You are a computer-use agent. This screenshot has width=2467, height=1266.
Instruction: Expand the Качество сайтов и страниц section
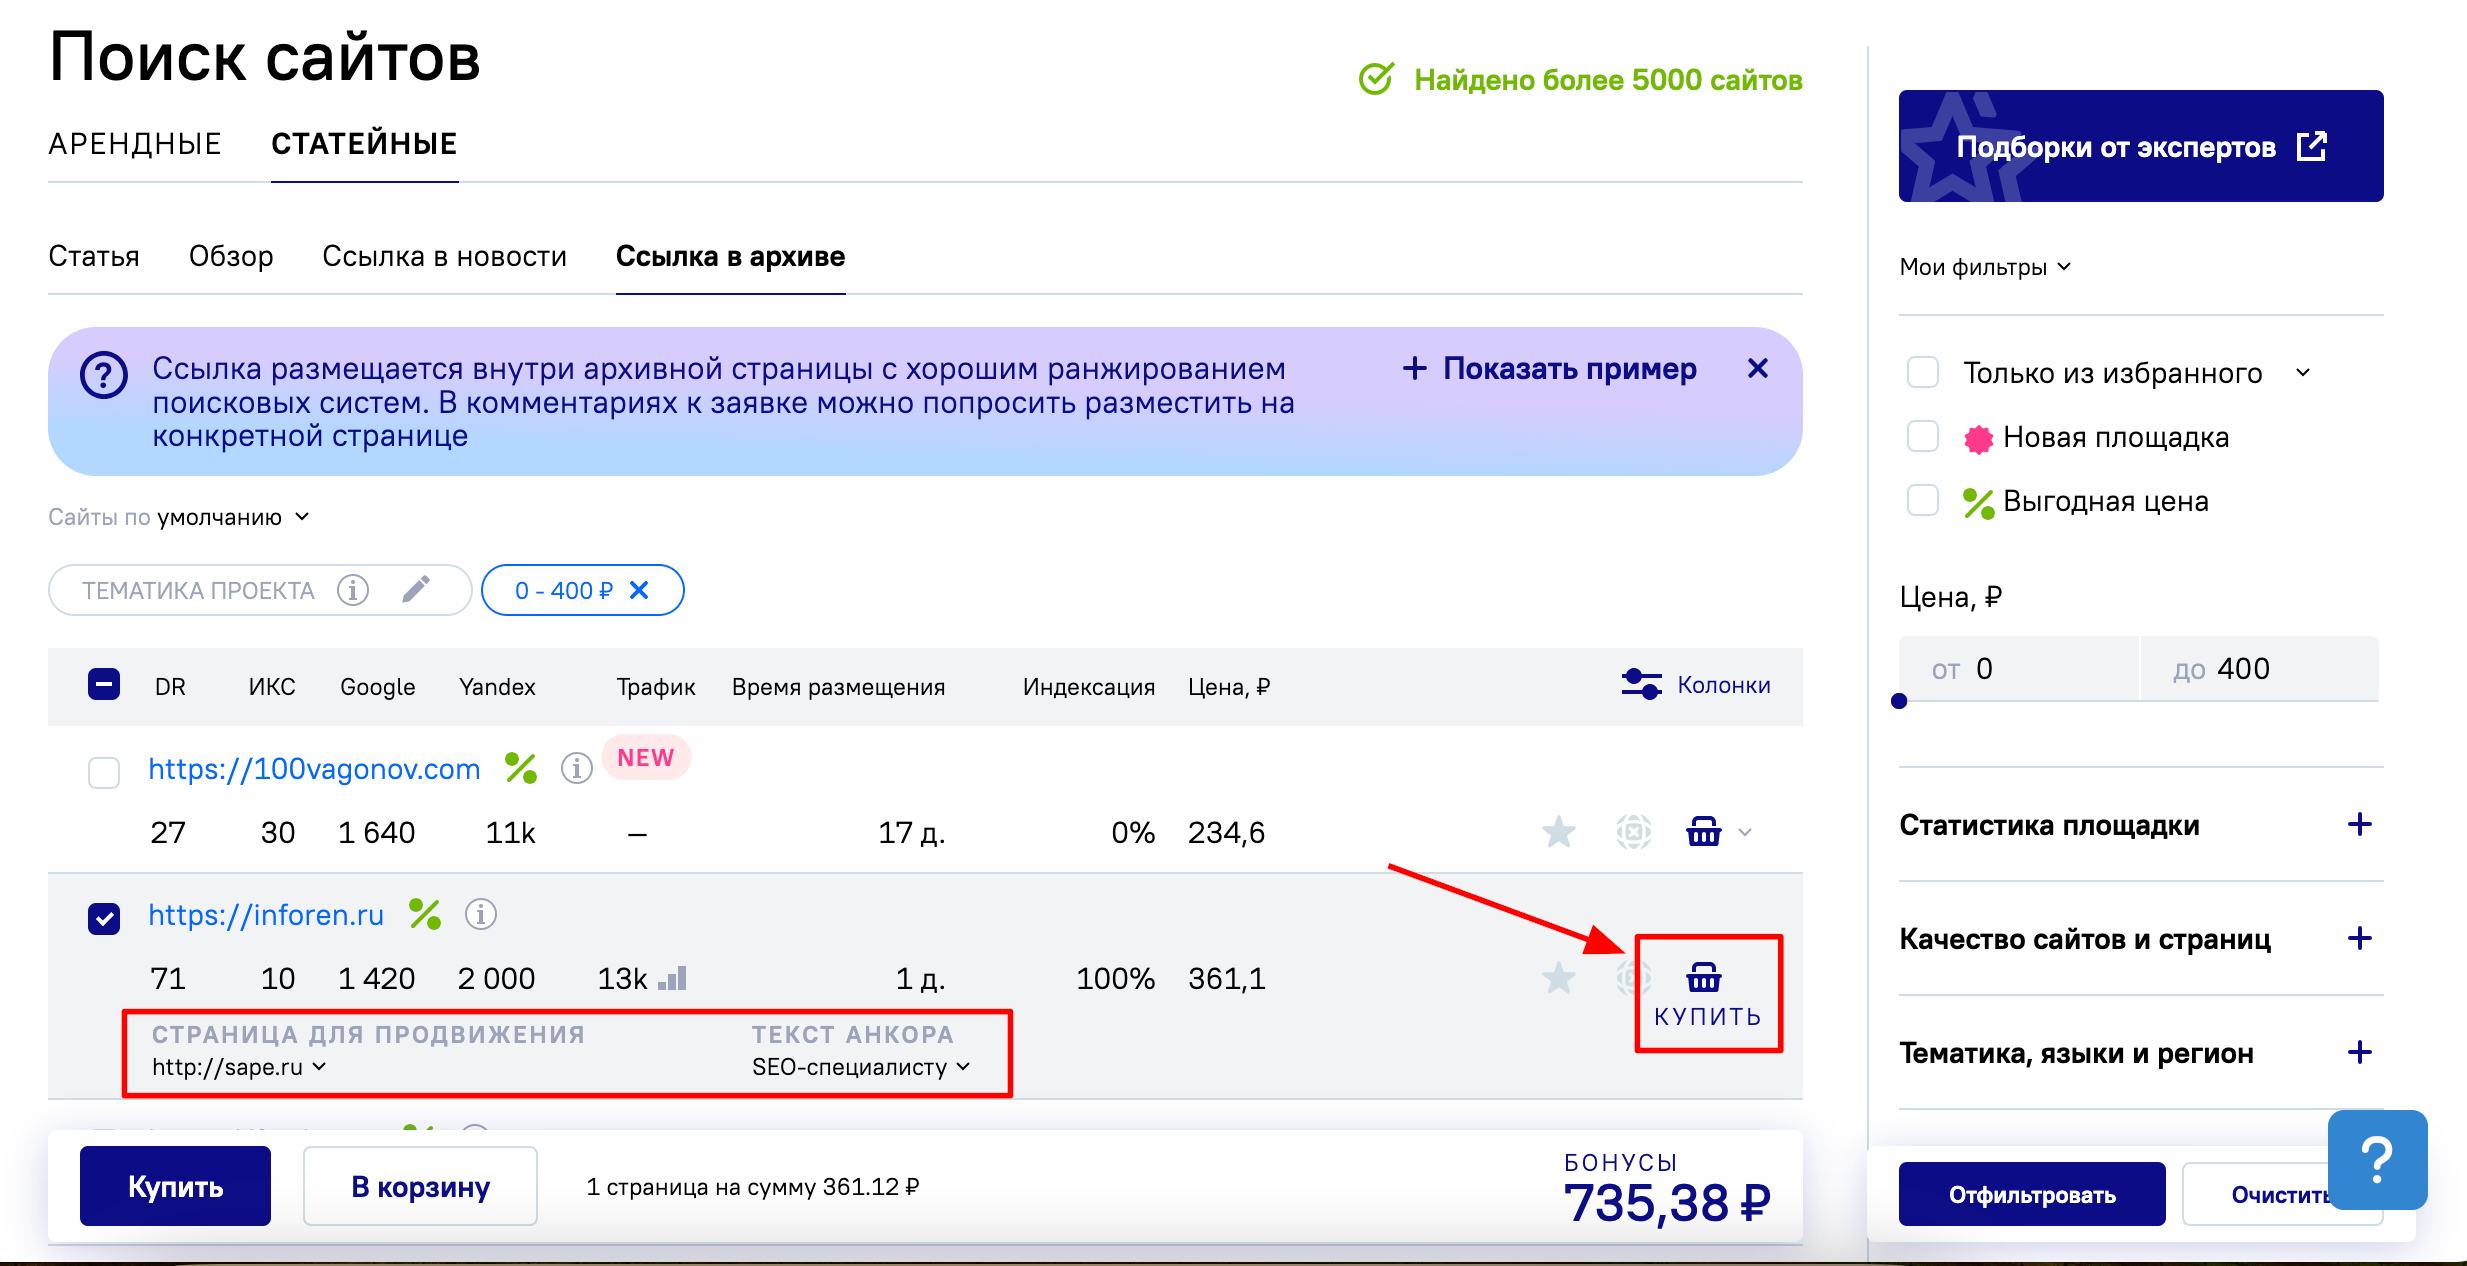(x=2359, y=939)
